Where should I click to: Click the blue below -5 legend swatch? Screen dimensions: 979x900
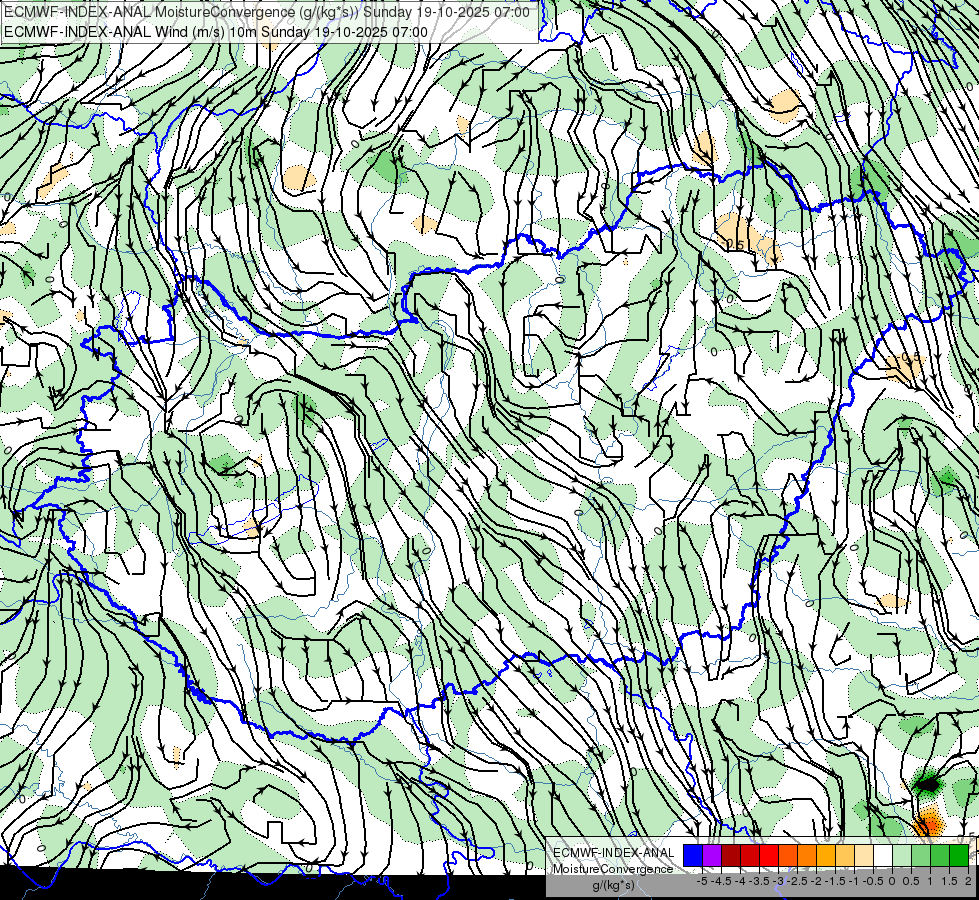coord(693,856)
